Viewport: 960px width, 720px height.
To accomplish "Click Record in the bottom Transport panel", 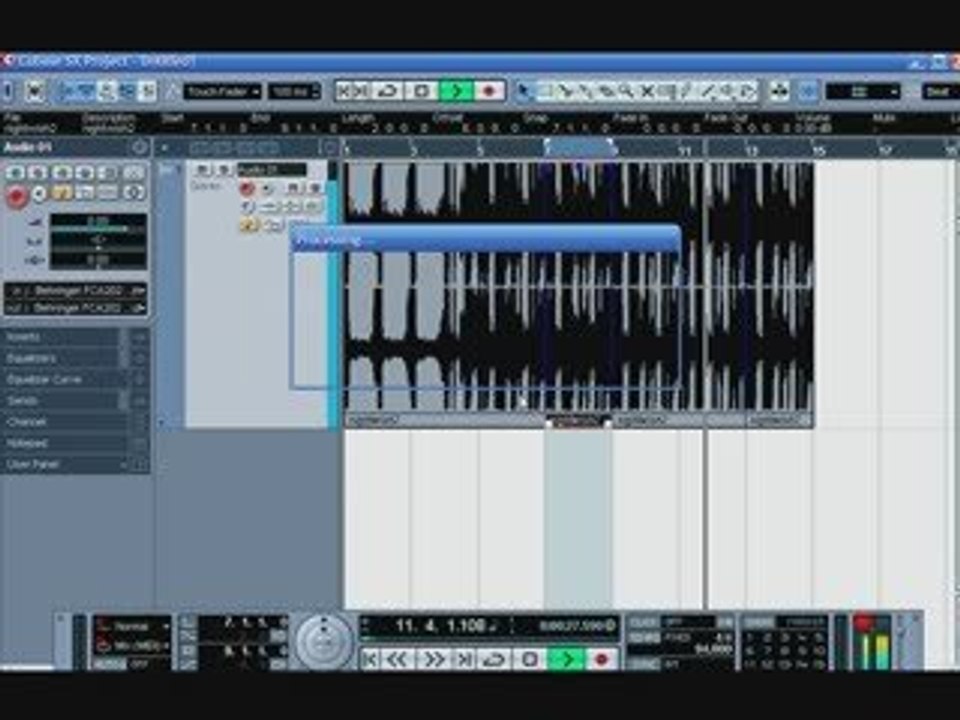I will tap(601, 659).
